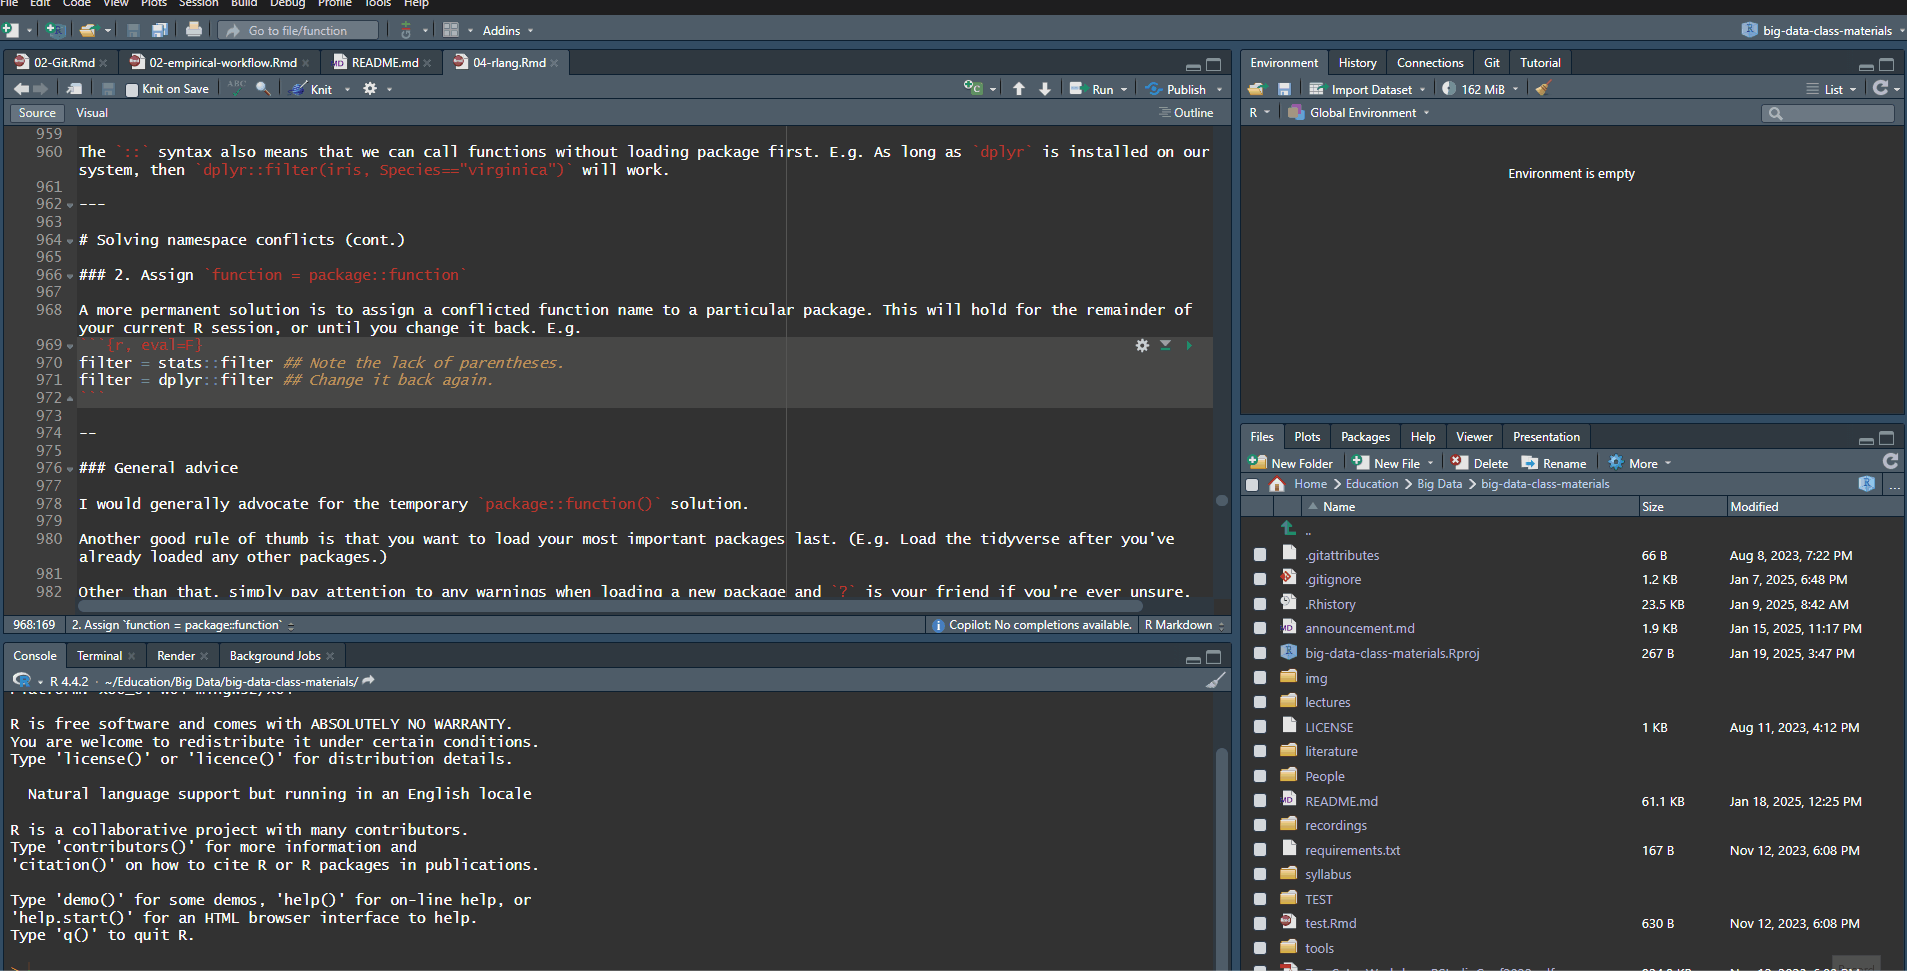Screen dimensions: 1907x971
Task: Click the Environment search field
Action: (1828, 113)
